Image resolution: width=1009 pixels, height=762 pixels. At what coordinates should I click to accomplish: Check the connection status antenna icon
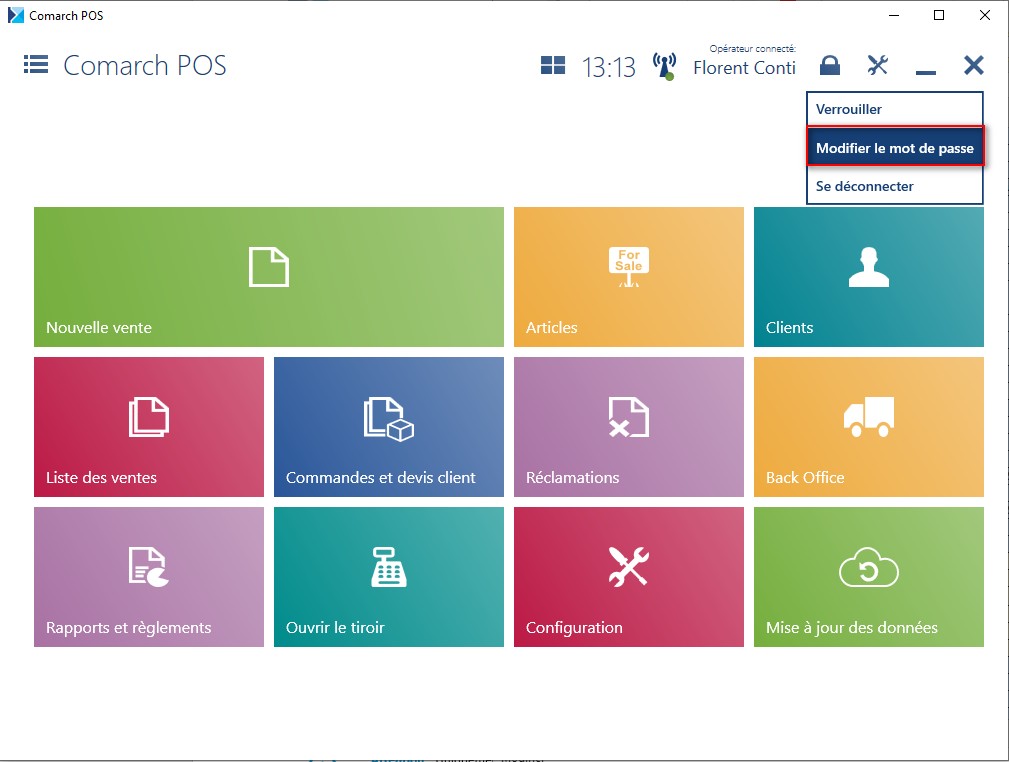click(x=664, y=66)
